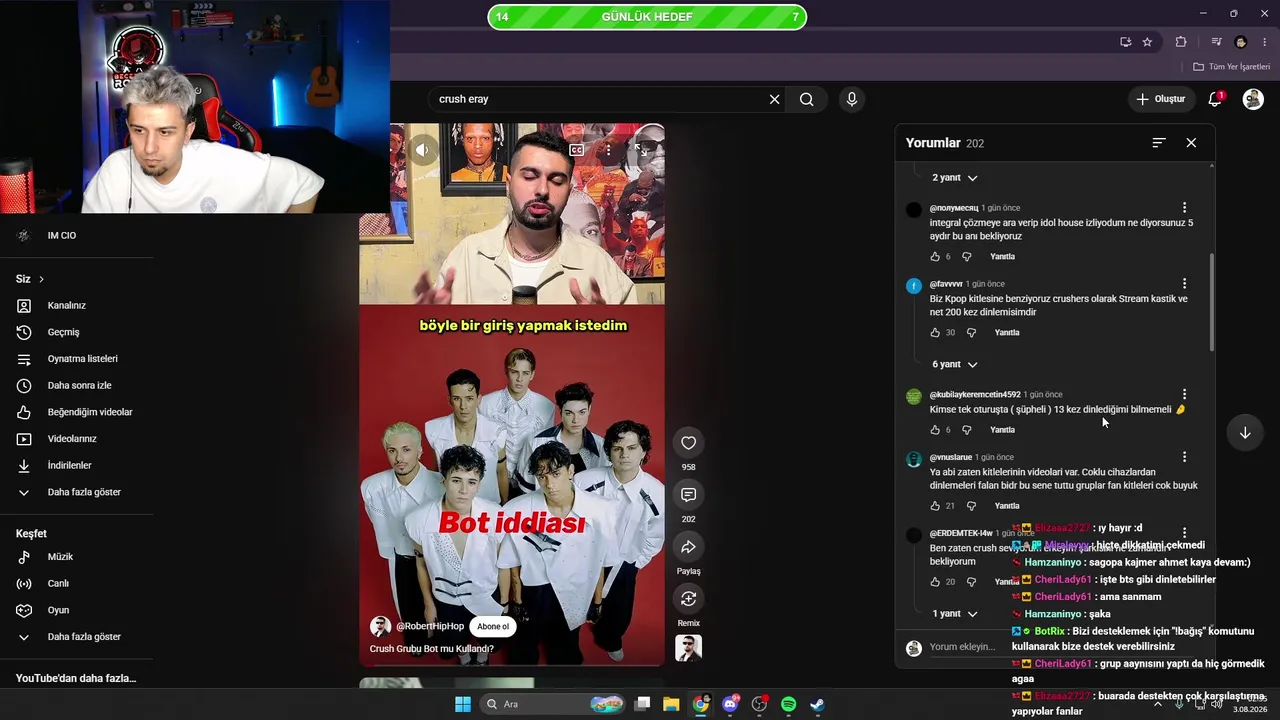Clear the search text with the X

point(774,99)
